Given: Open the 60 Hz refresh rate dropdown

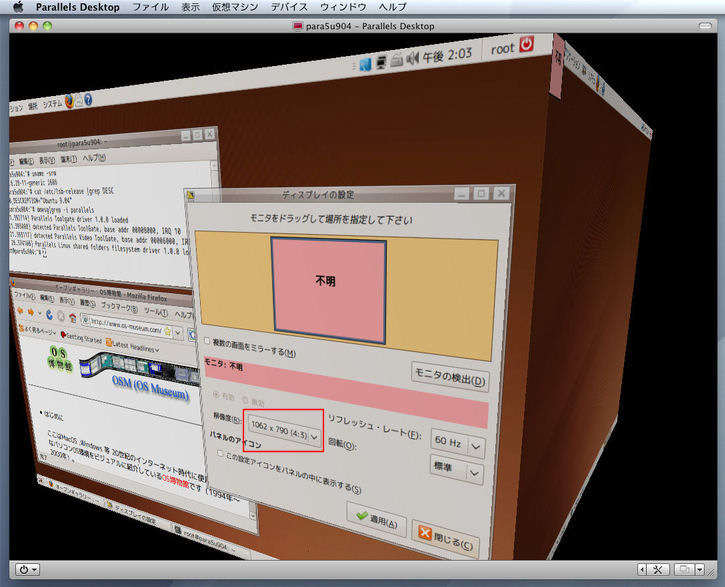Looking at the screenshot, I should click(458, 444).
